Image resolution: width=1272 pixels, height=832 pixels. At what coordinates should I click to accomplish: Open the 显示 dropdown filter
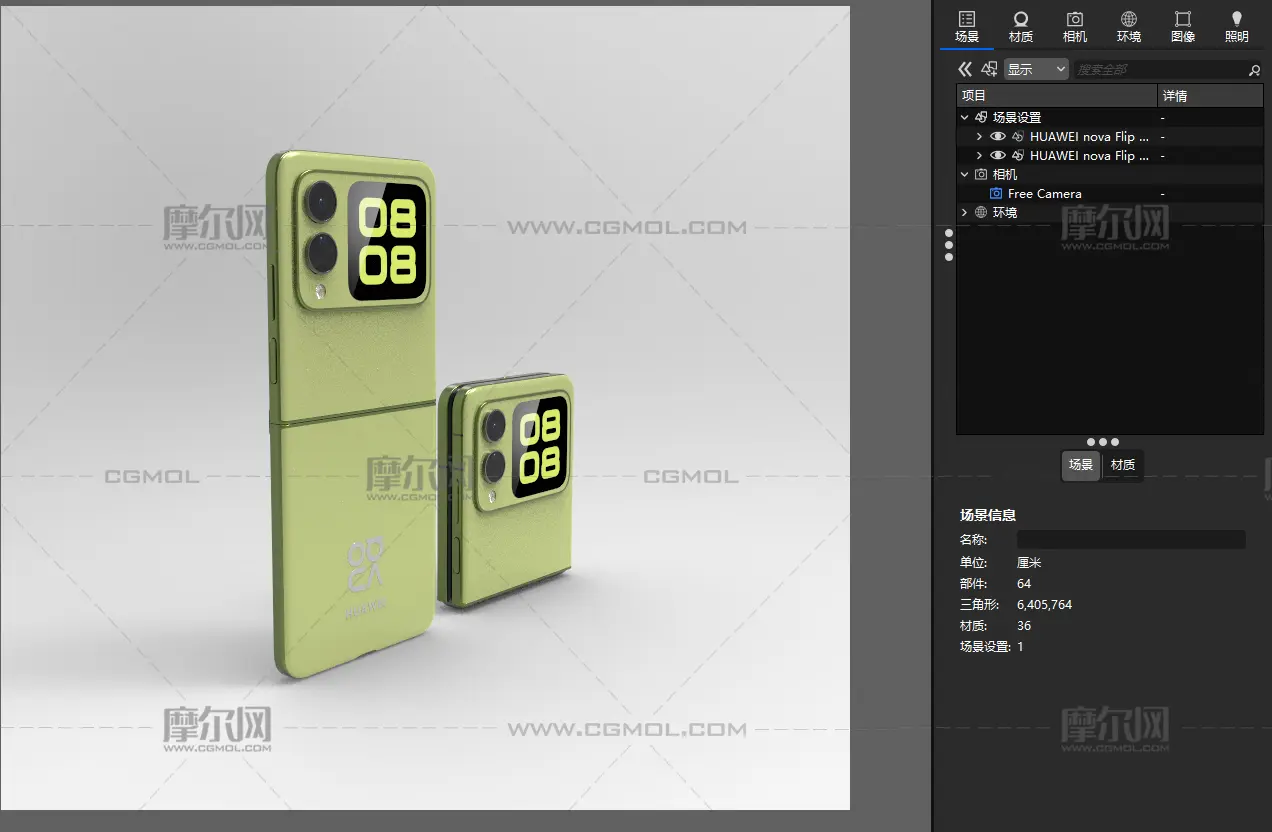coord(1037,69)
